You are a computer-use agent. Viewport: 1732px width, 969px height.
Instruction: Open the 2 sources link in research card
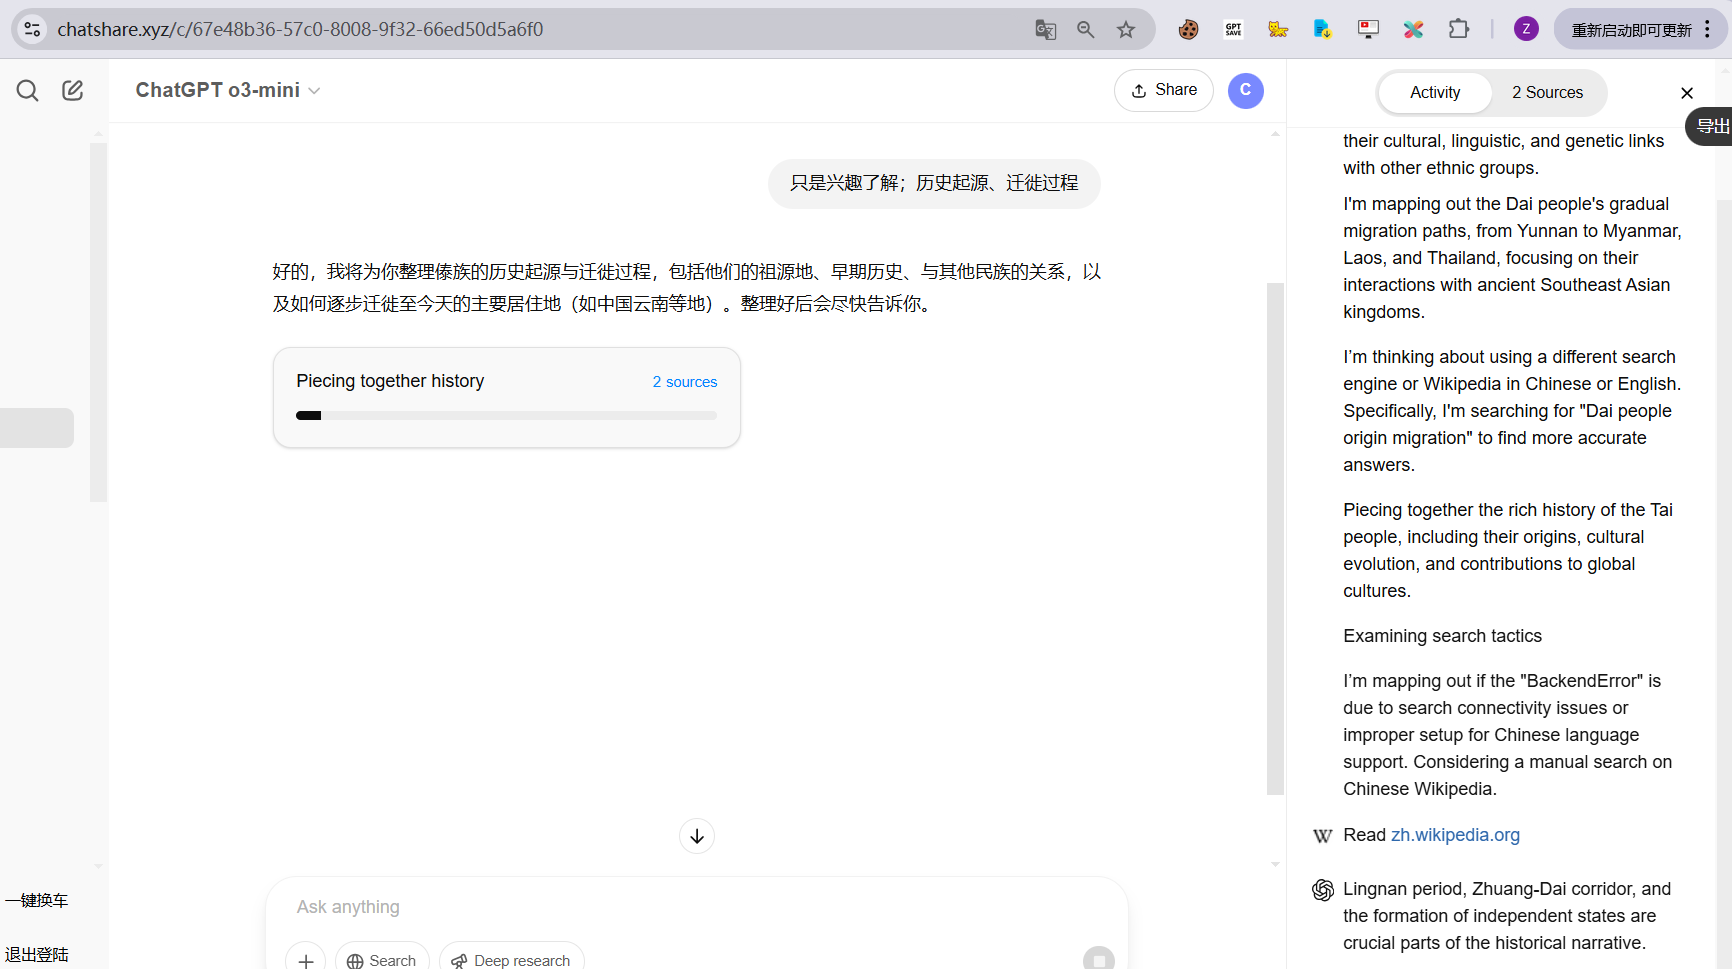point(685,382)
